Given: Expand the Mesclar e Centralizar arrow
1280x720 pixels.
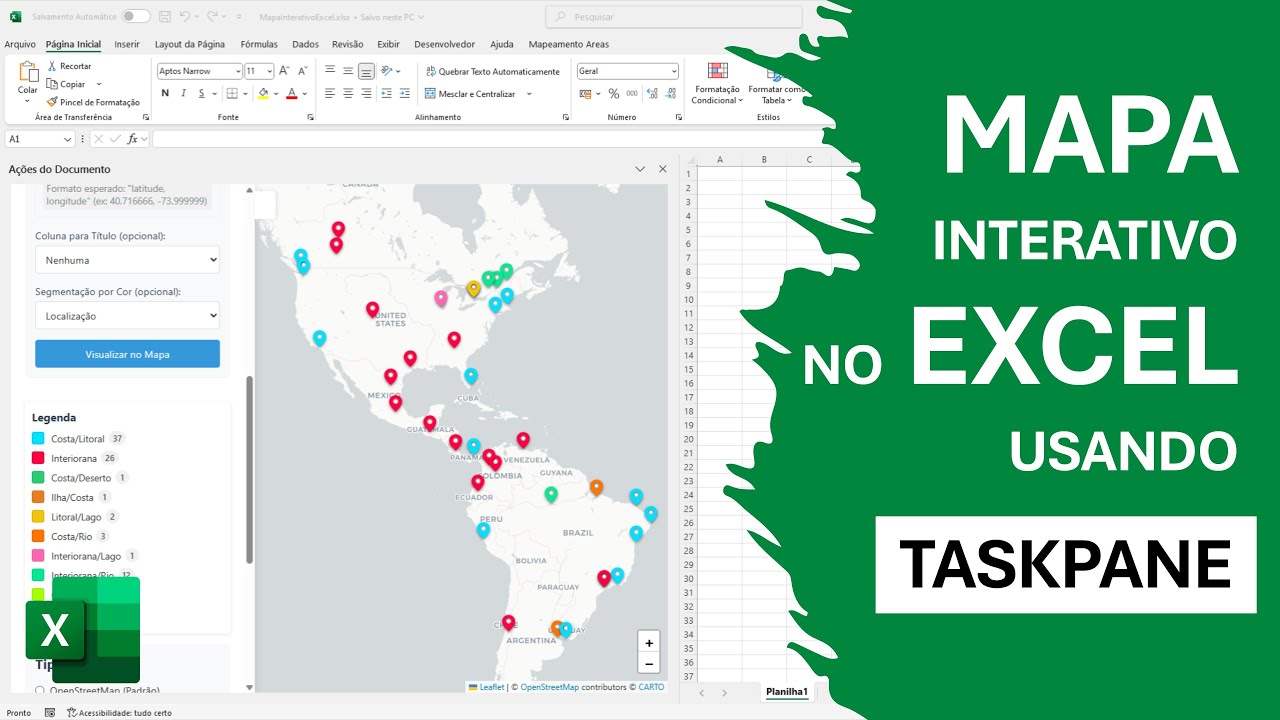Looking at the screenshot, I should (x=529, y=94).
